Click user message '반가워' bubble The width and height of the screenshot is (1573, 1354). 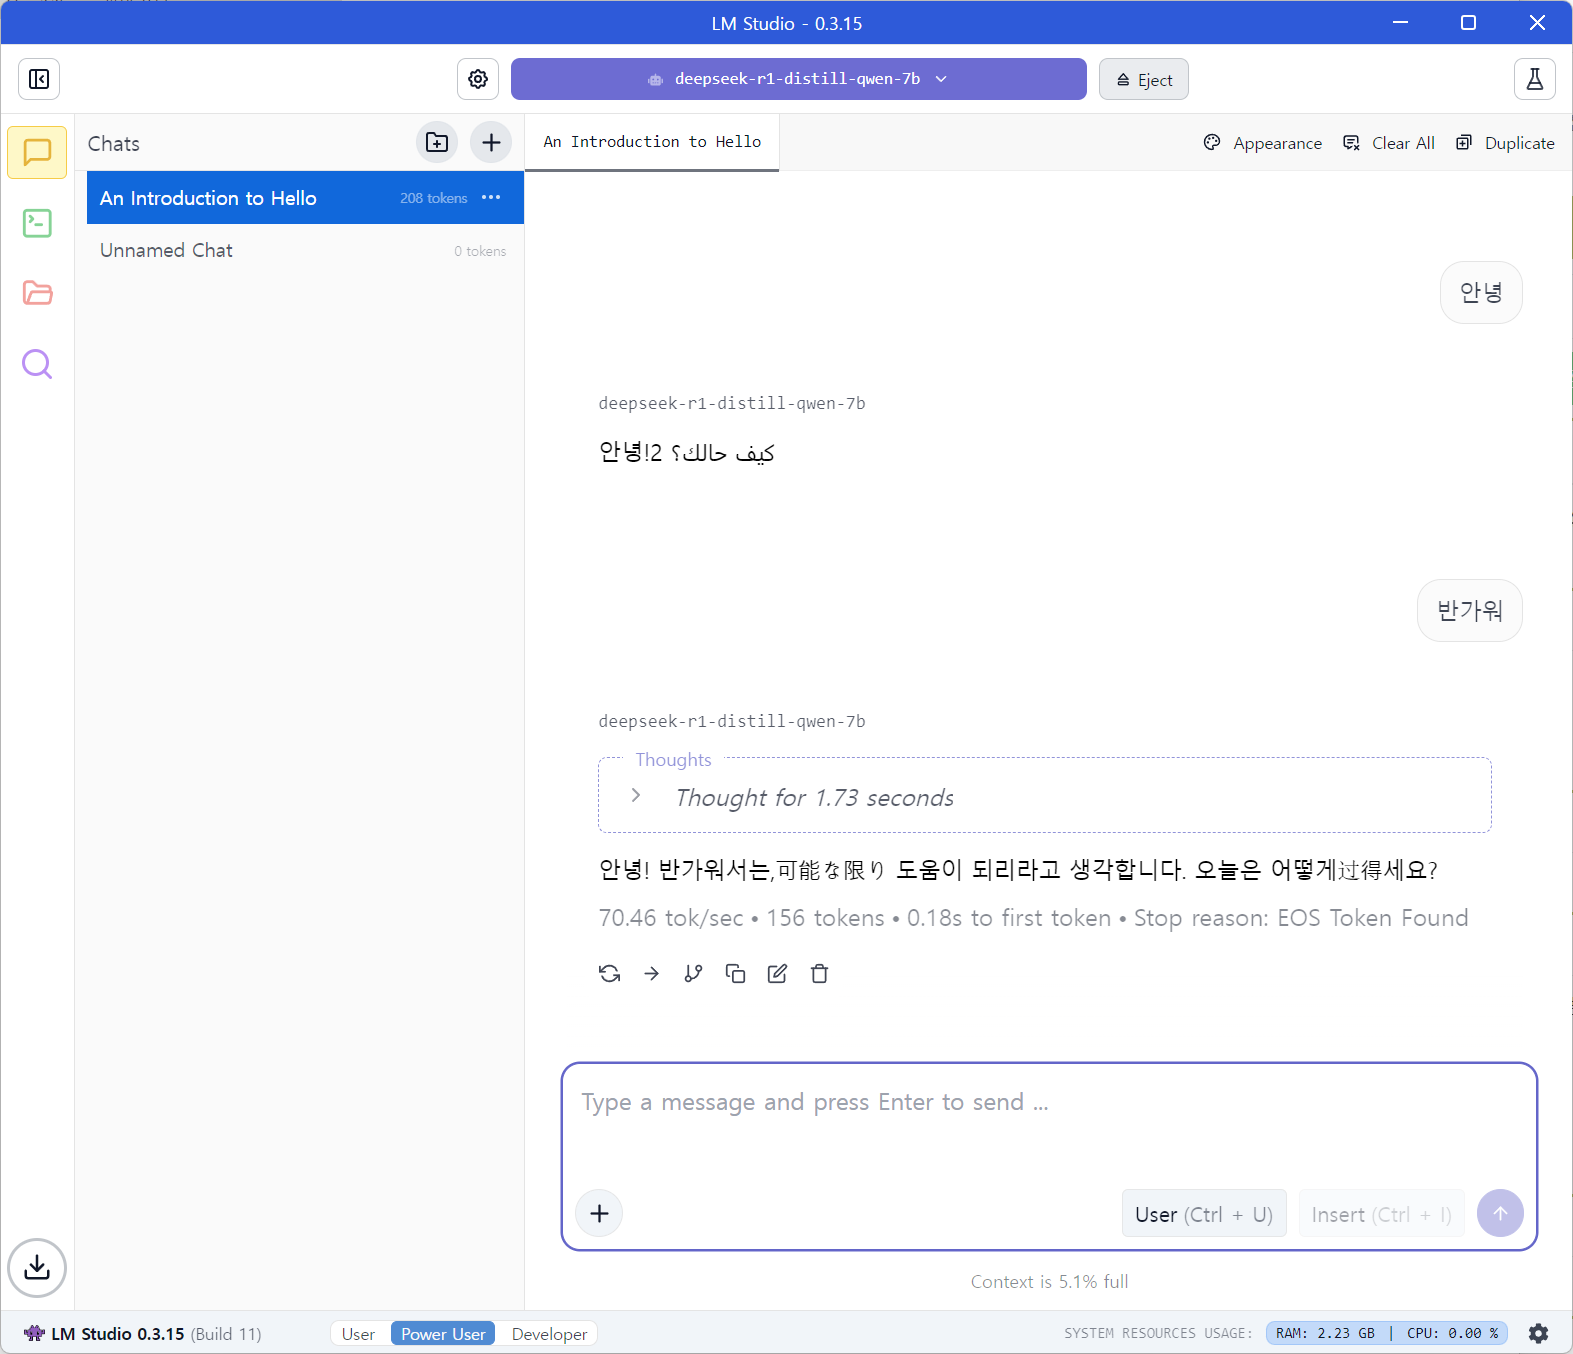[1469, 610]
